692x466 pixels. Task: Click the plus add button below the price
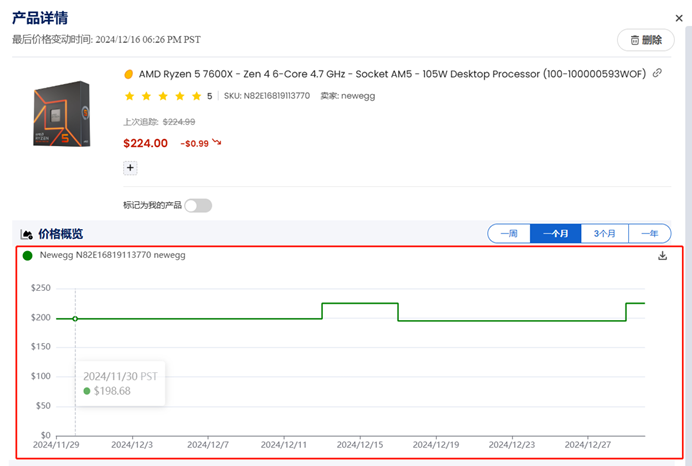pos(130,168)
